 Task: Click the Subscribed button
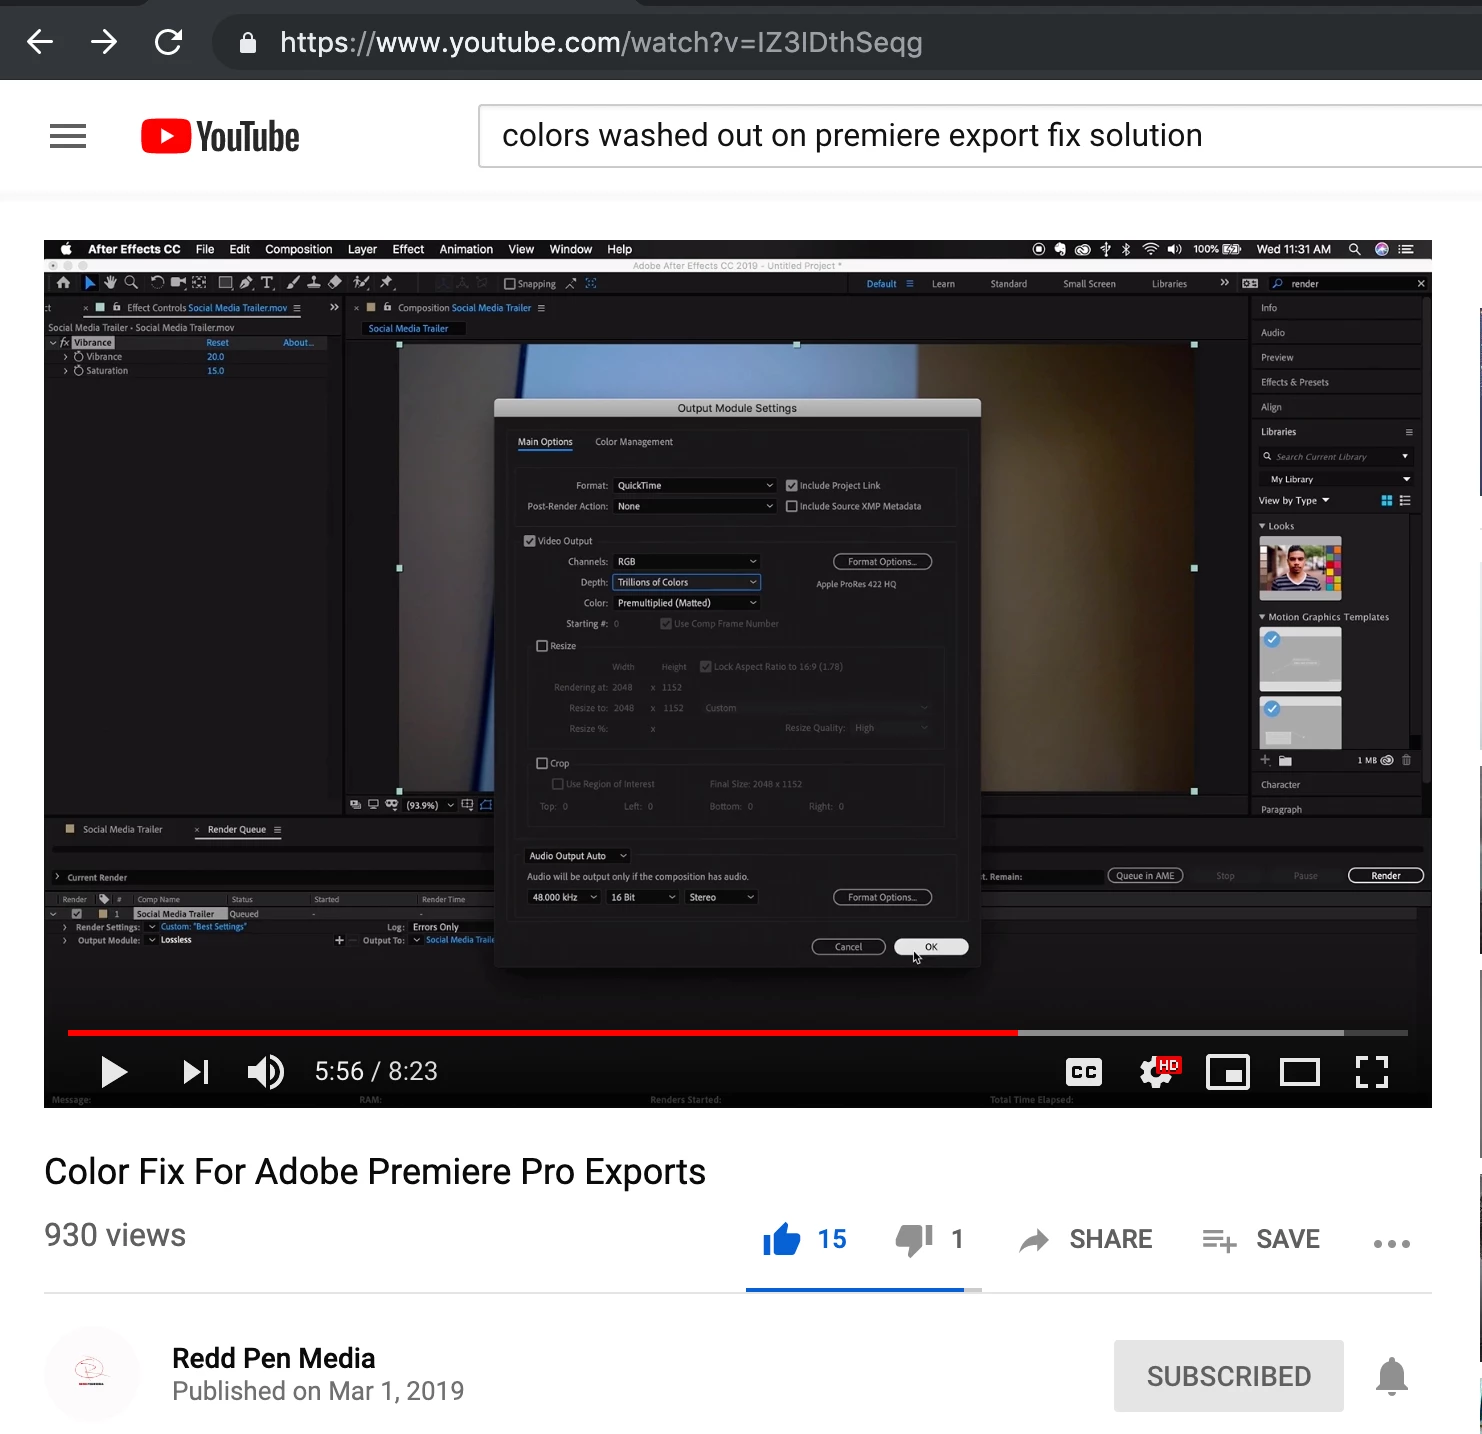[x=1229, y=1376]
